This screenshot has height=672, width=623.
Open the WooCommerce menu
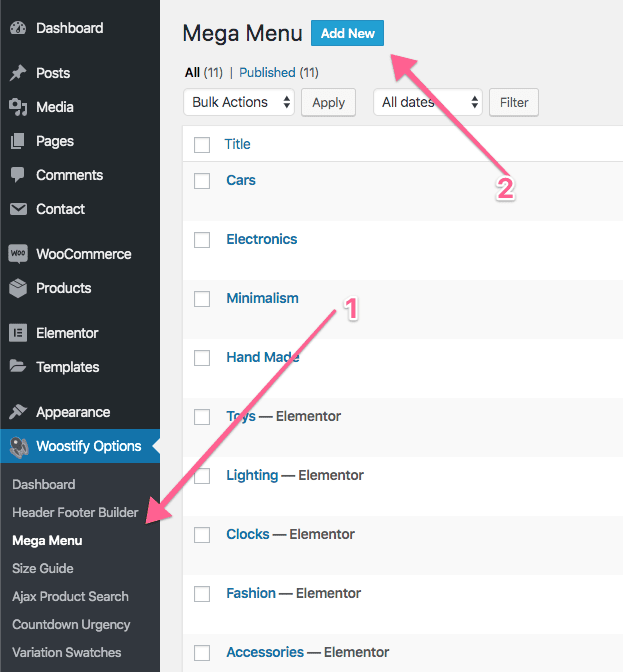[x=84, y=254]
